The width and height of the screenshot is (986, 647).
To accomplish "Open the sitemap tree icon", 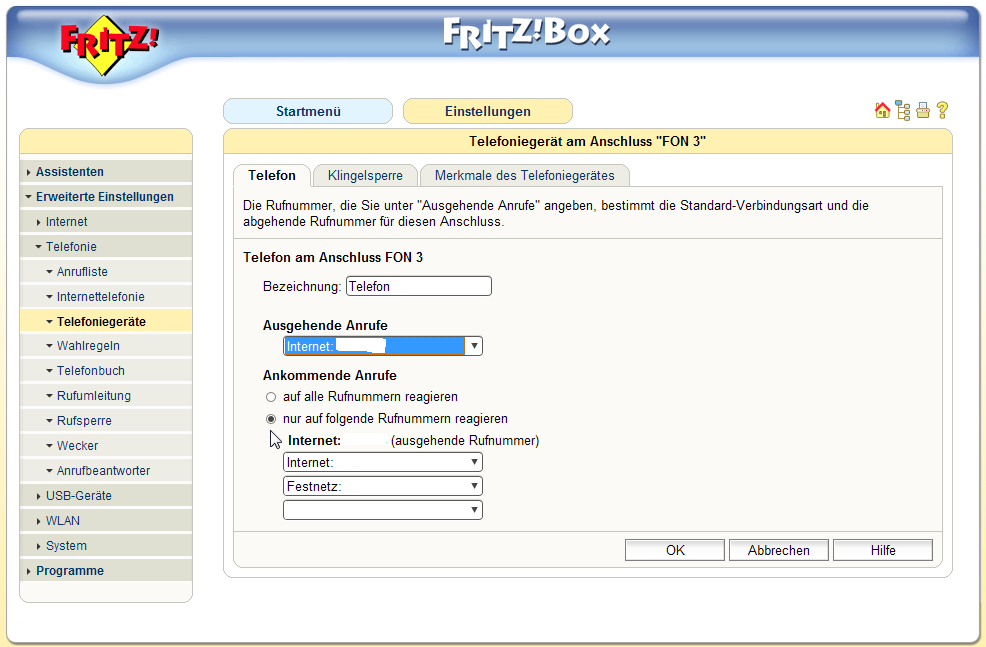I will click(x=902, y=111).
